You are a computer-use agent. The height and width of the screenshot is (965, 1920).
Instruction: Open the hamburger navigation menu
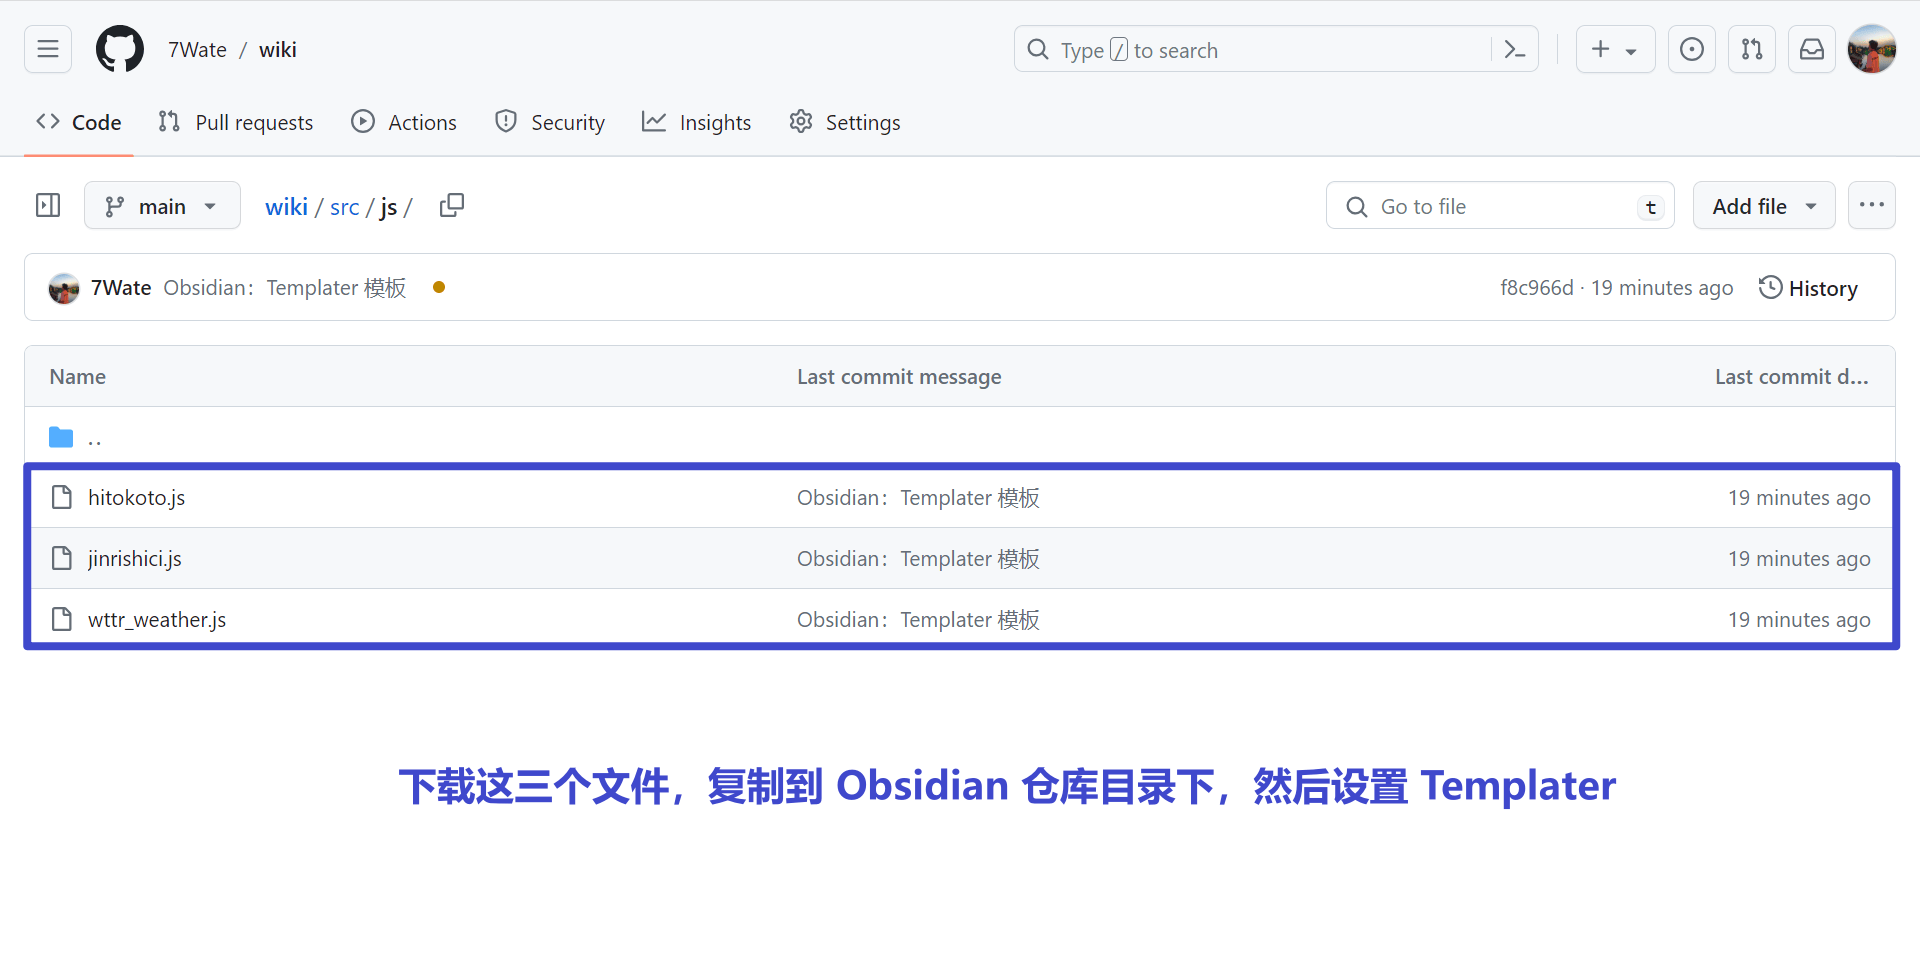48,49
